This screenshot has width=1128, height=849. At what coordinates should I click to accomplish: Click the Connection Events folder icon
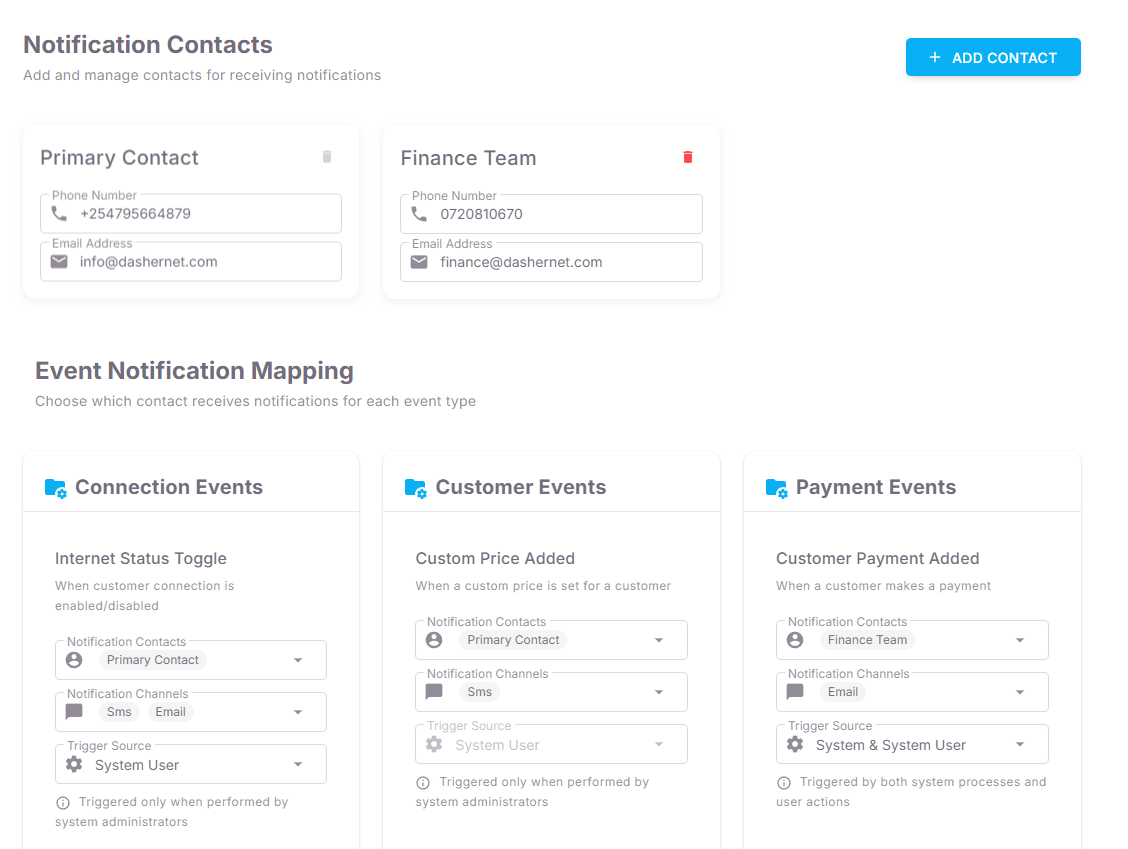tap(55, 488)
